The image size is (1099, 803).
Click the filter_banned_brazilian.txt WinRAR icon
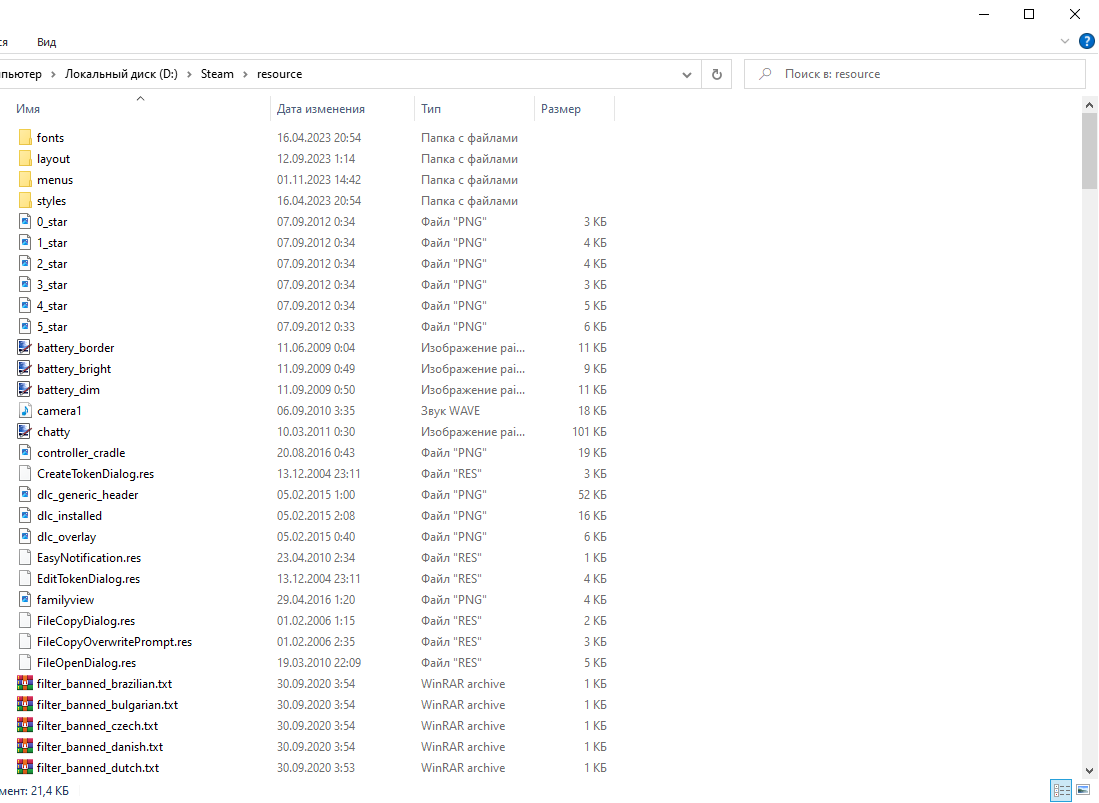[x=25, y=683]
